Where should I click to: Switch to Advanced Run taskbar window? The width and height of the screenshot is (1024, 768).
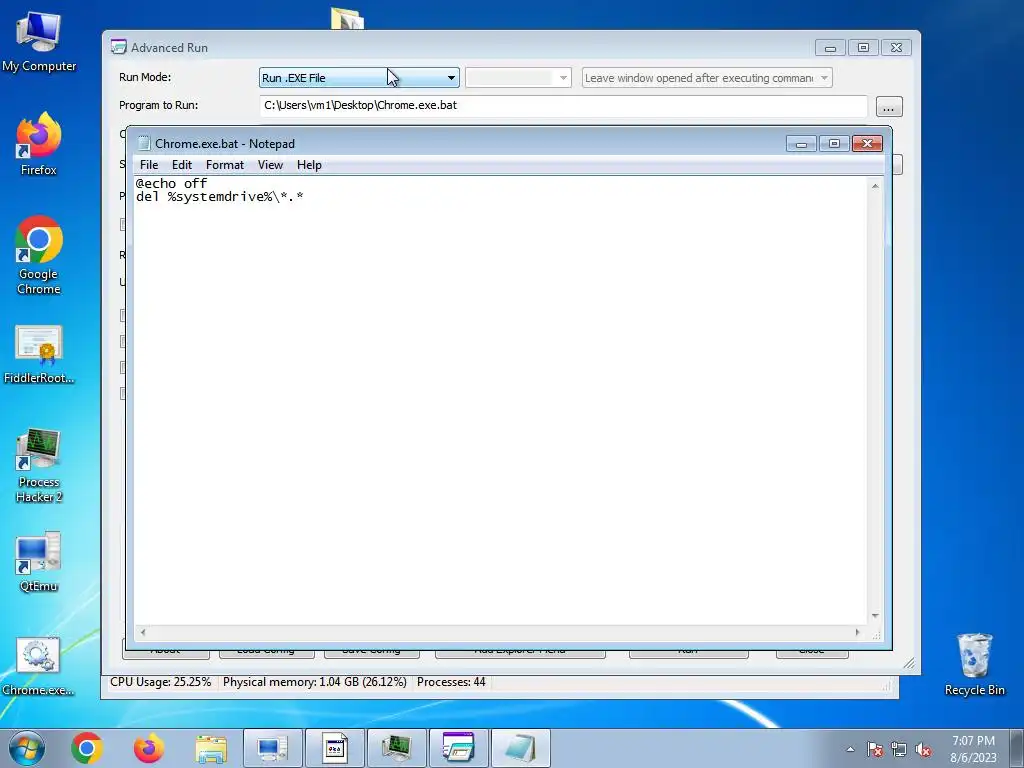point(458,748)
